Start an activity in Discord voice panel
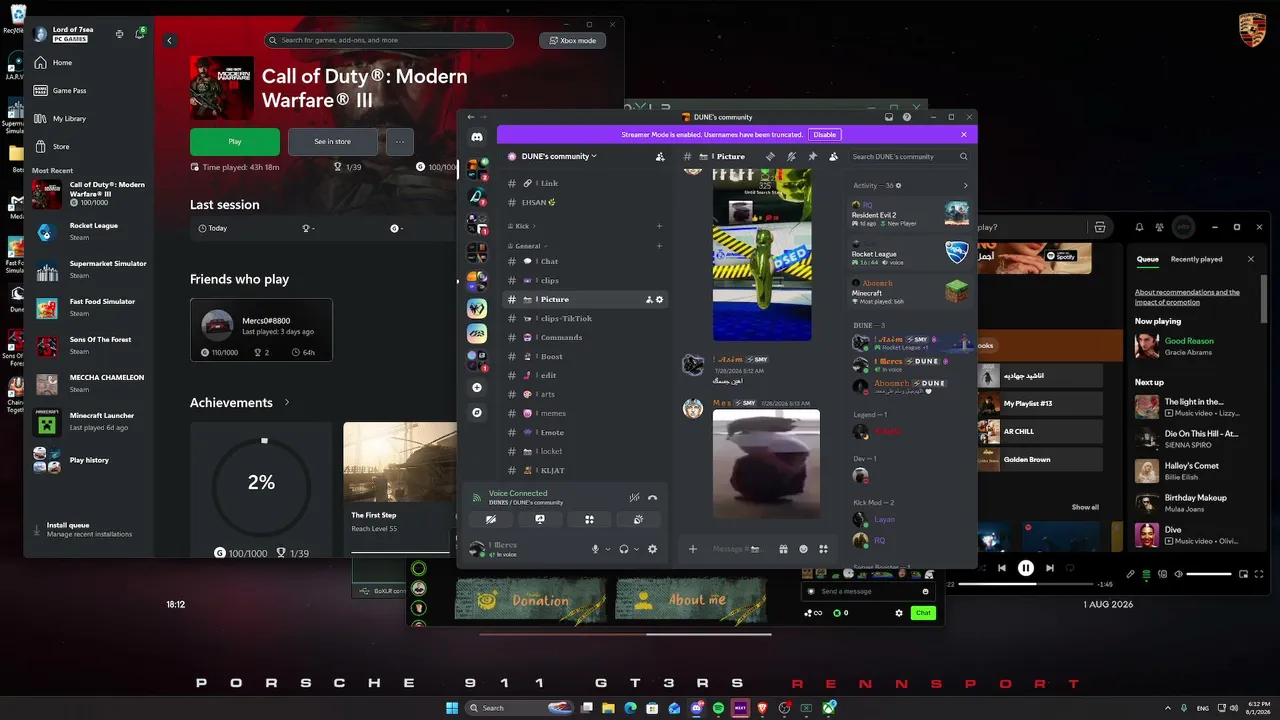 (x=589, y=520)
